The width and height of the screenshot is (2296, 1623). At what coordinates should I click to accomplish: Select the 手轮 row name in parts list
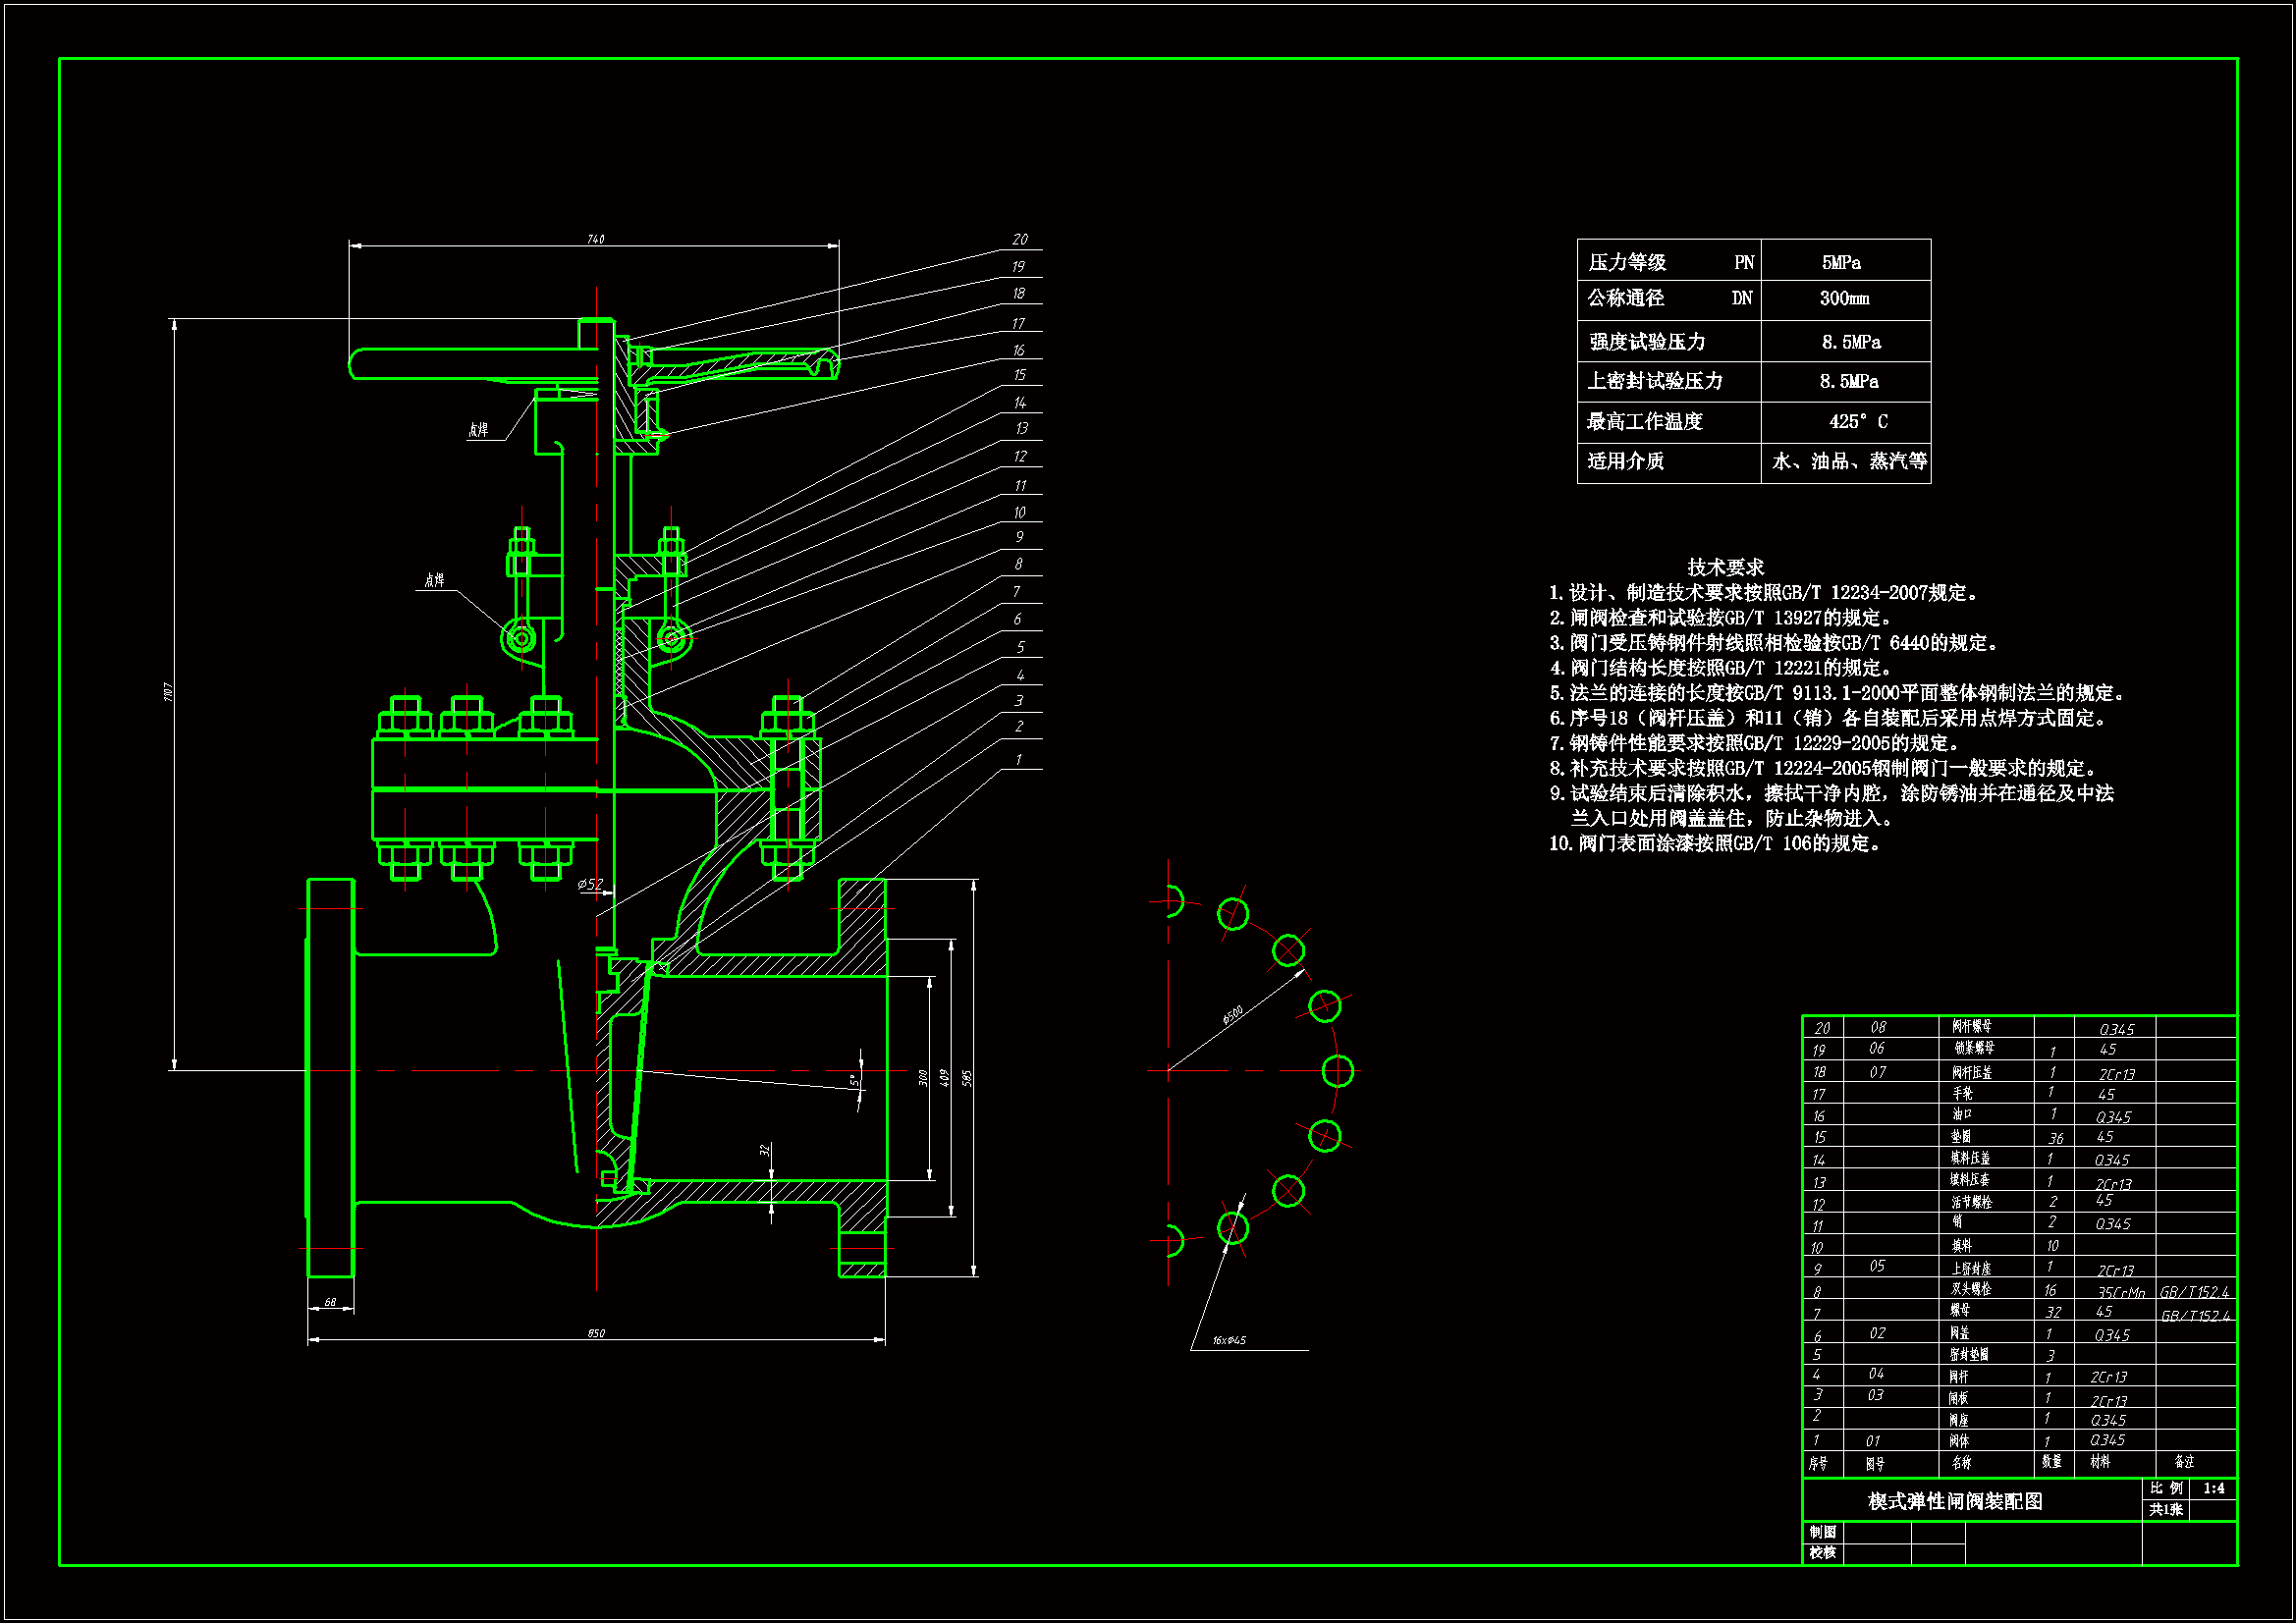(1962, 1094)
